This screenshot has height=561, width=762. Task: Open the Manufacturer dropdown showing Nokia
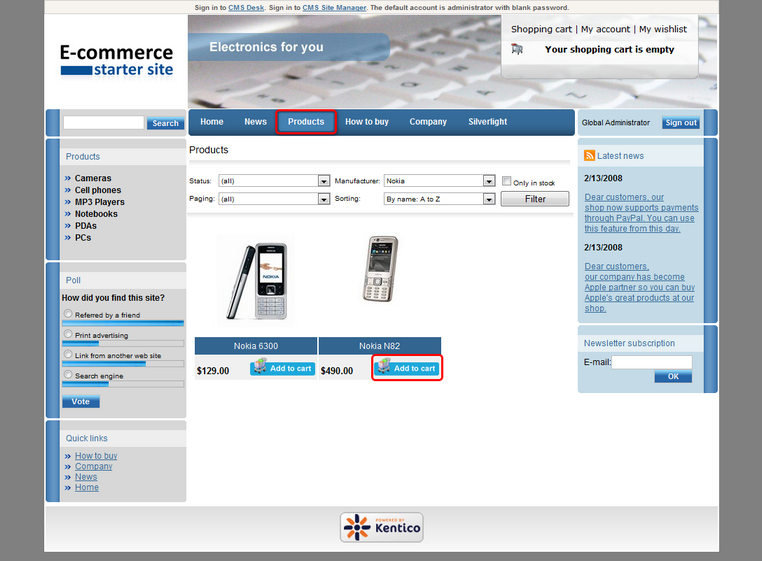pos(439,181)
